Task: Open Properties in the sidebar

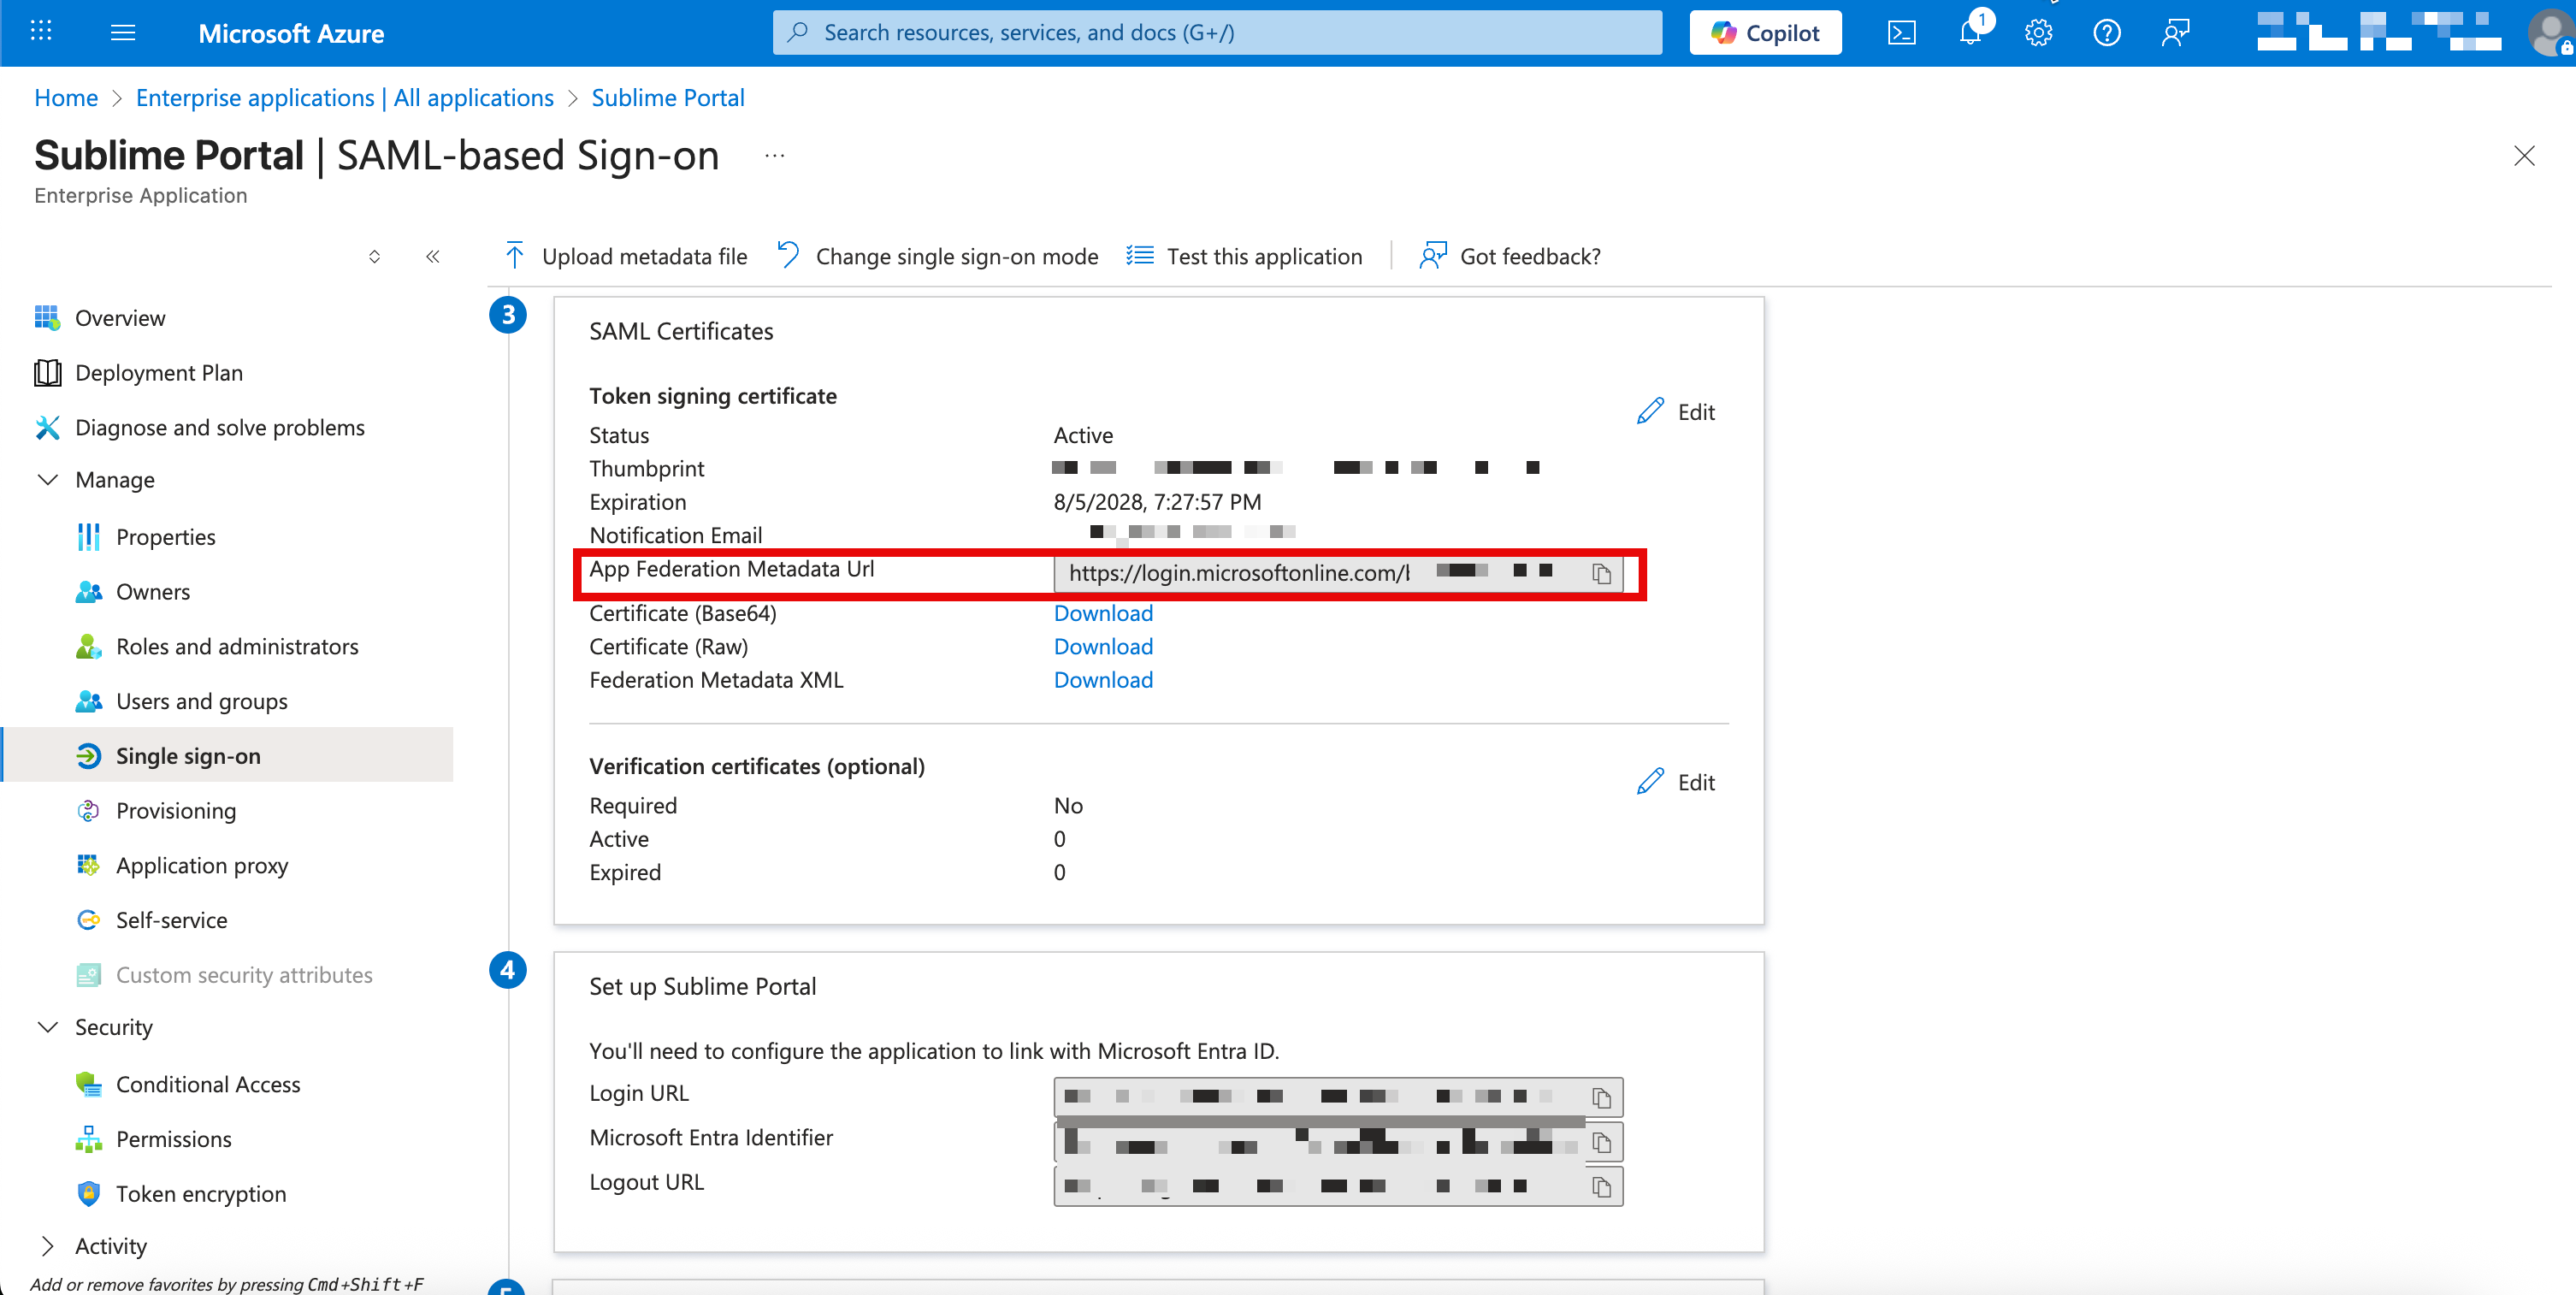Action: 166,537
